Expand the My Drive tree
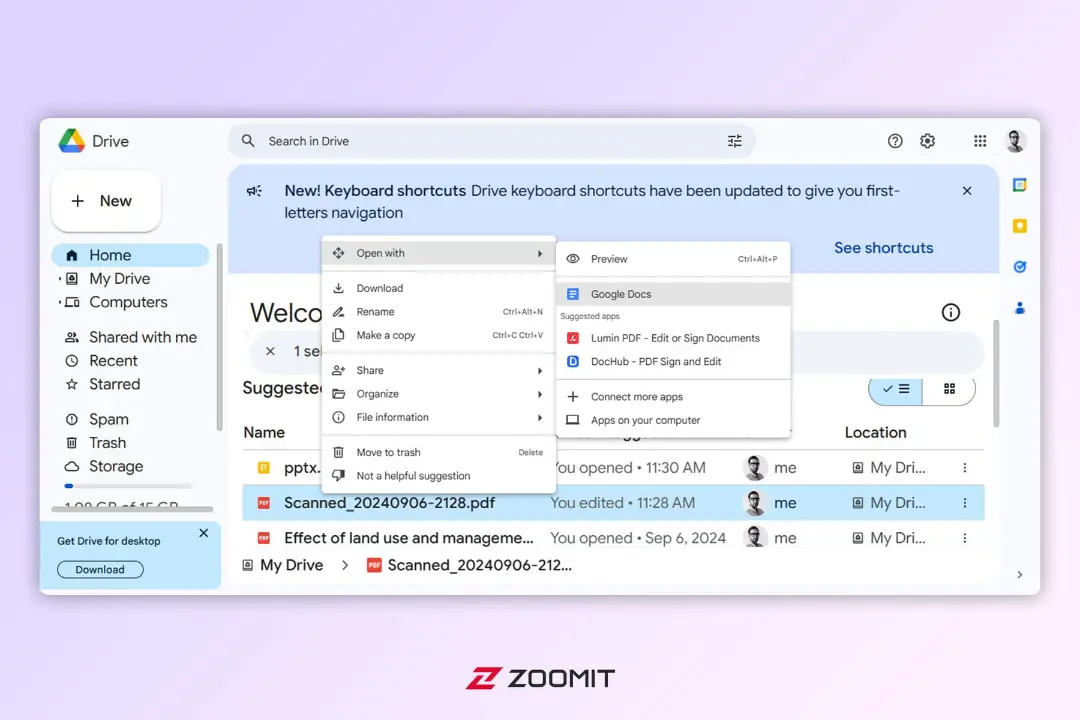Screen dimensions: 1080x720 point(60,278)
